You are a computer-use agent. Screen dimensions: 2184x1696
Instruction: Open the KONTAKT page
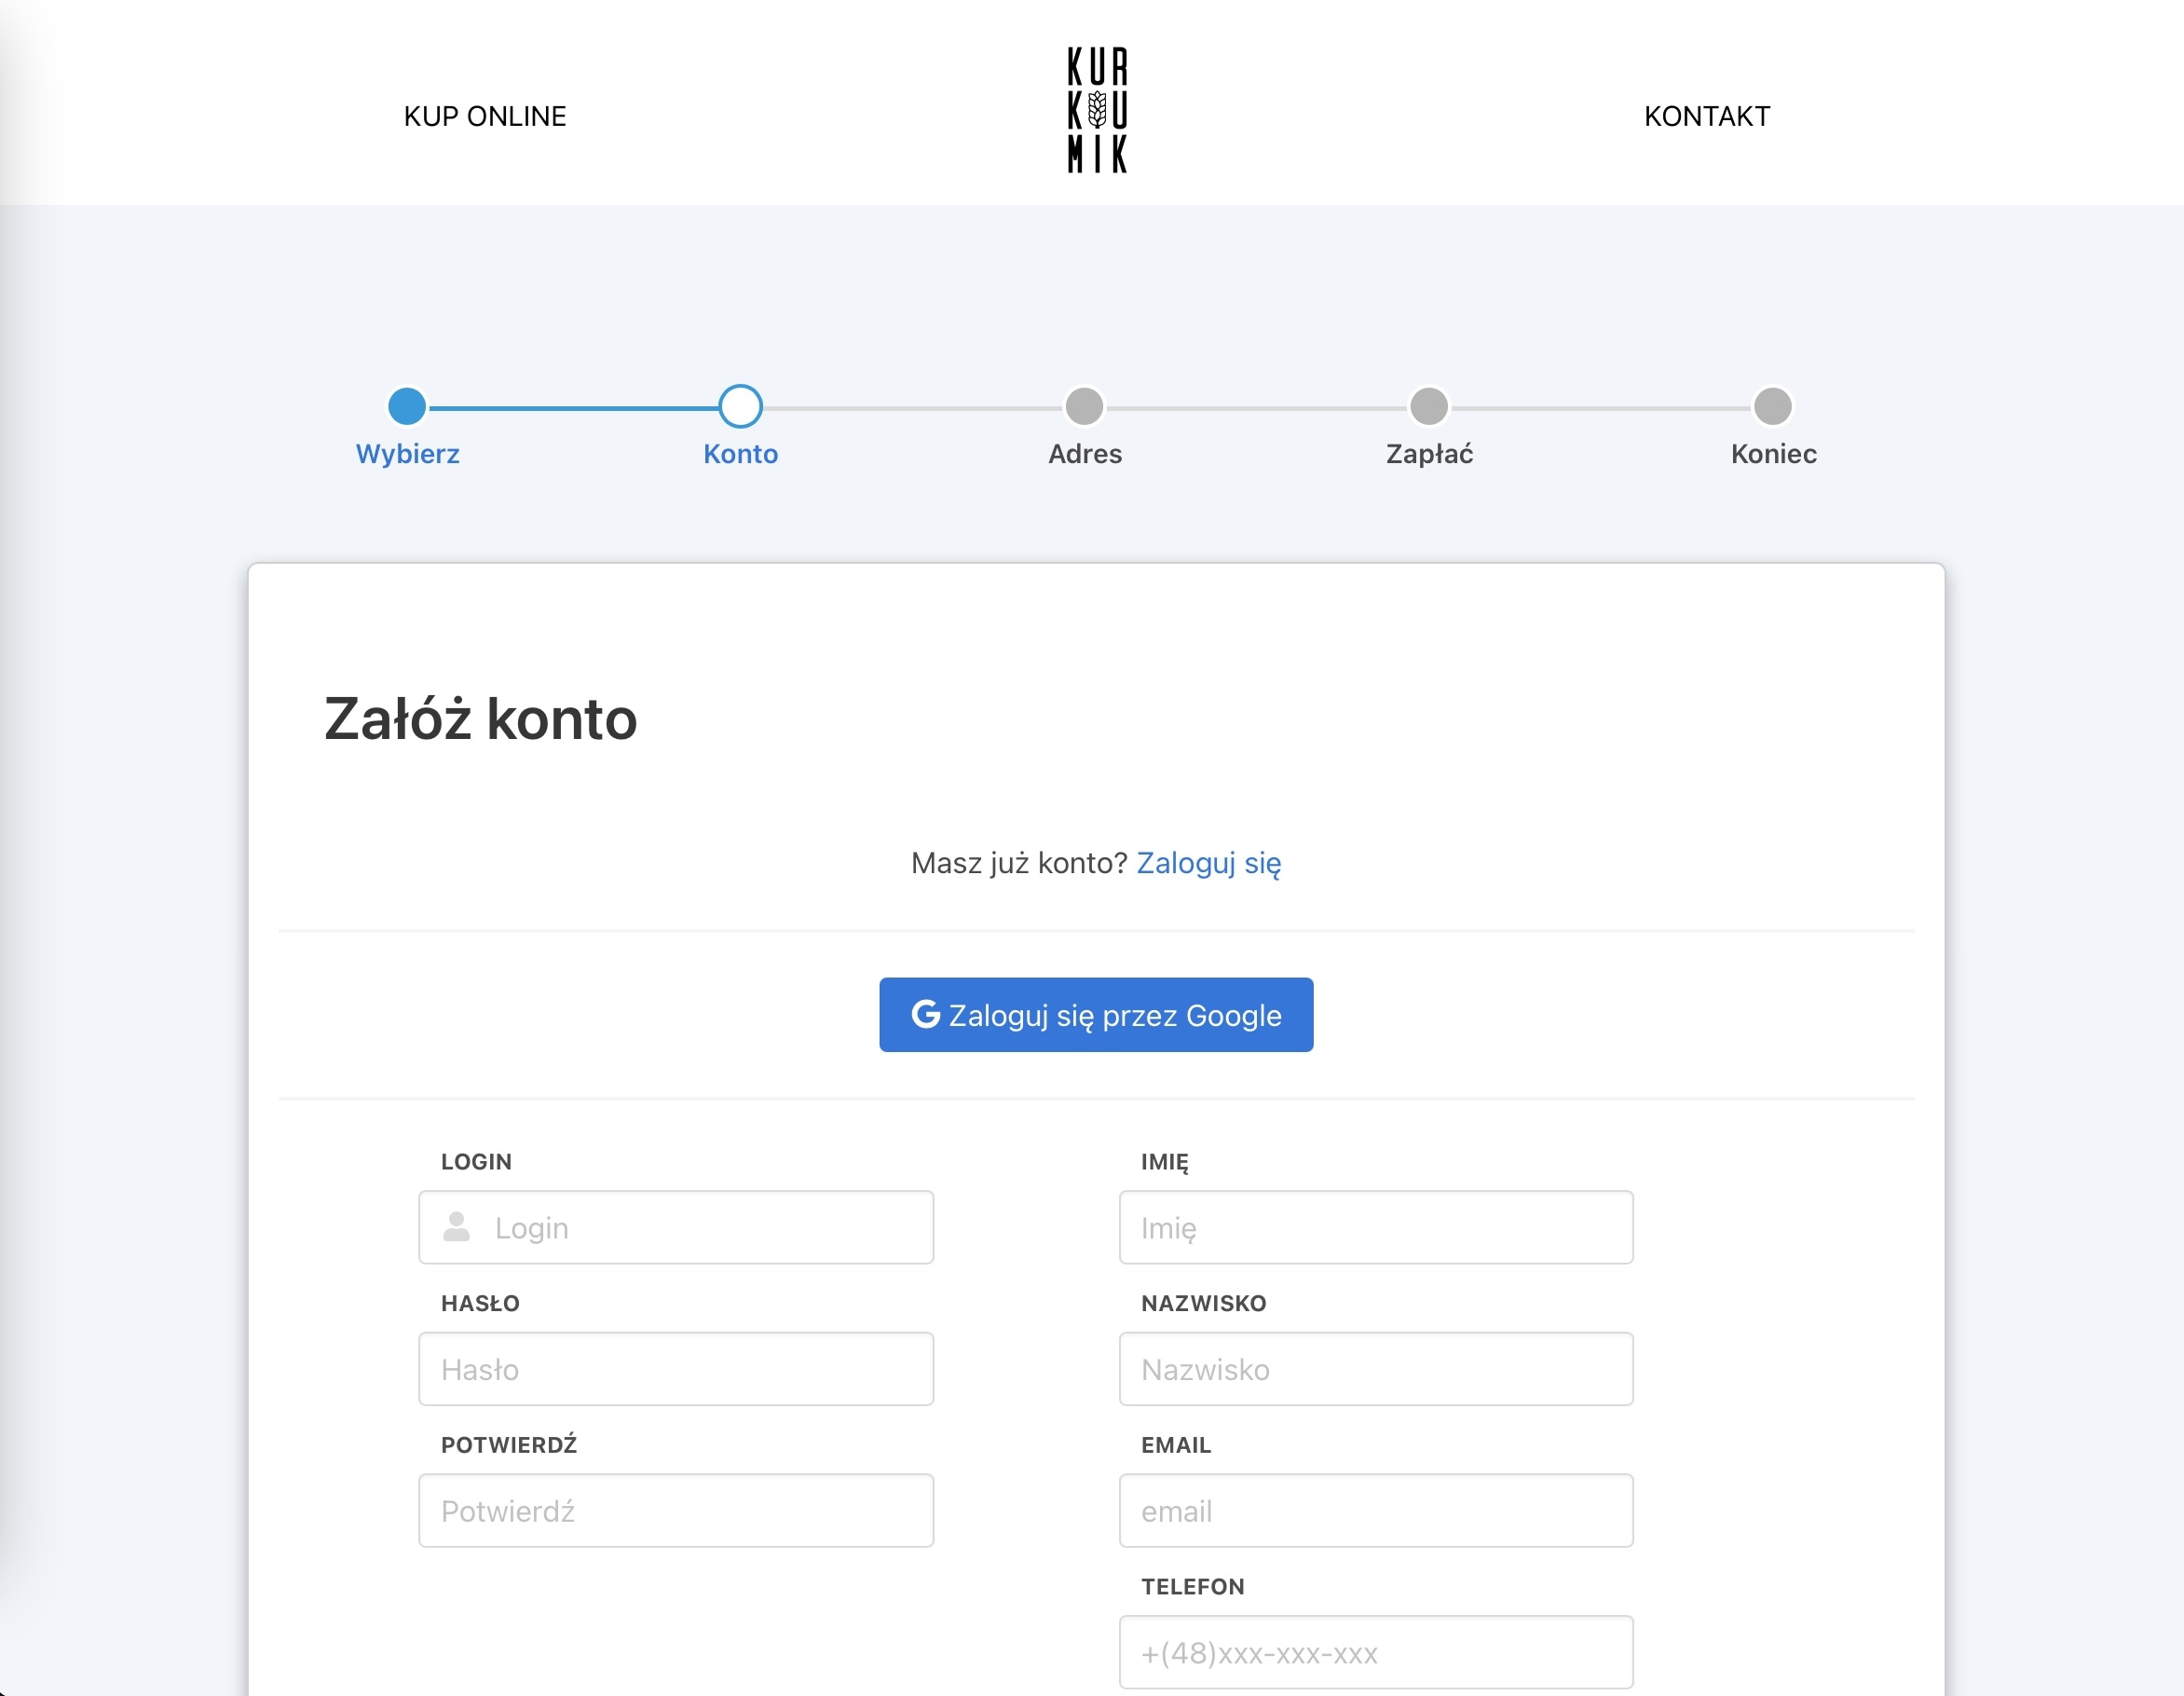point(1707,115)
